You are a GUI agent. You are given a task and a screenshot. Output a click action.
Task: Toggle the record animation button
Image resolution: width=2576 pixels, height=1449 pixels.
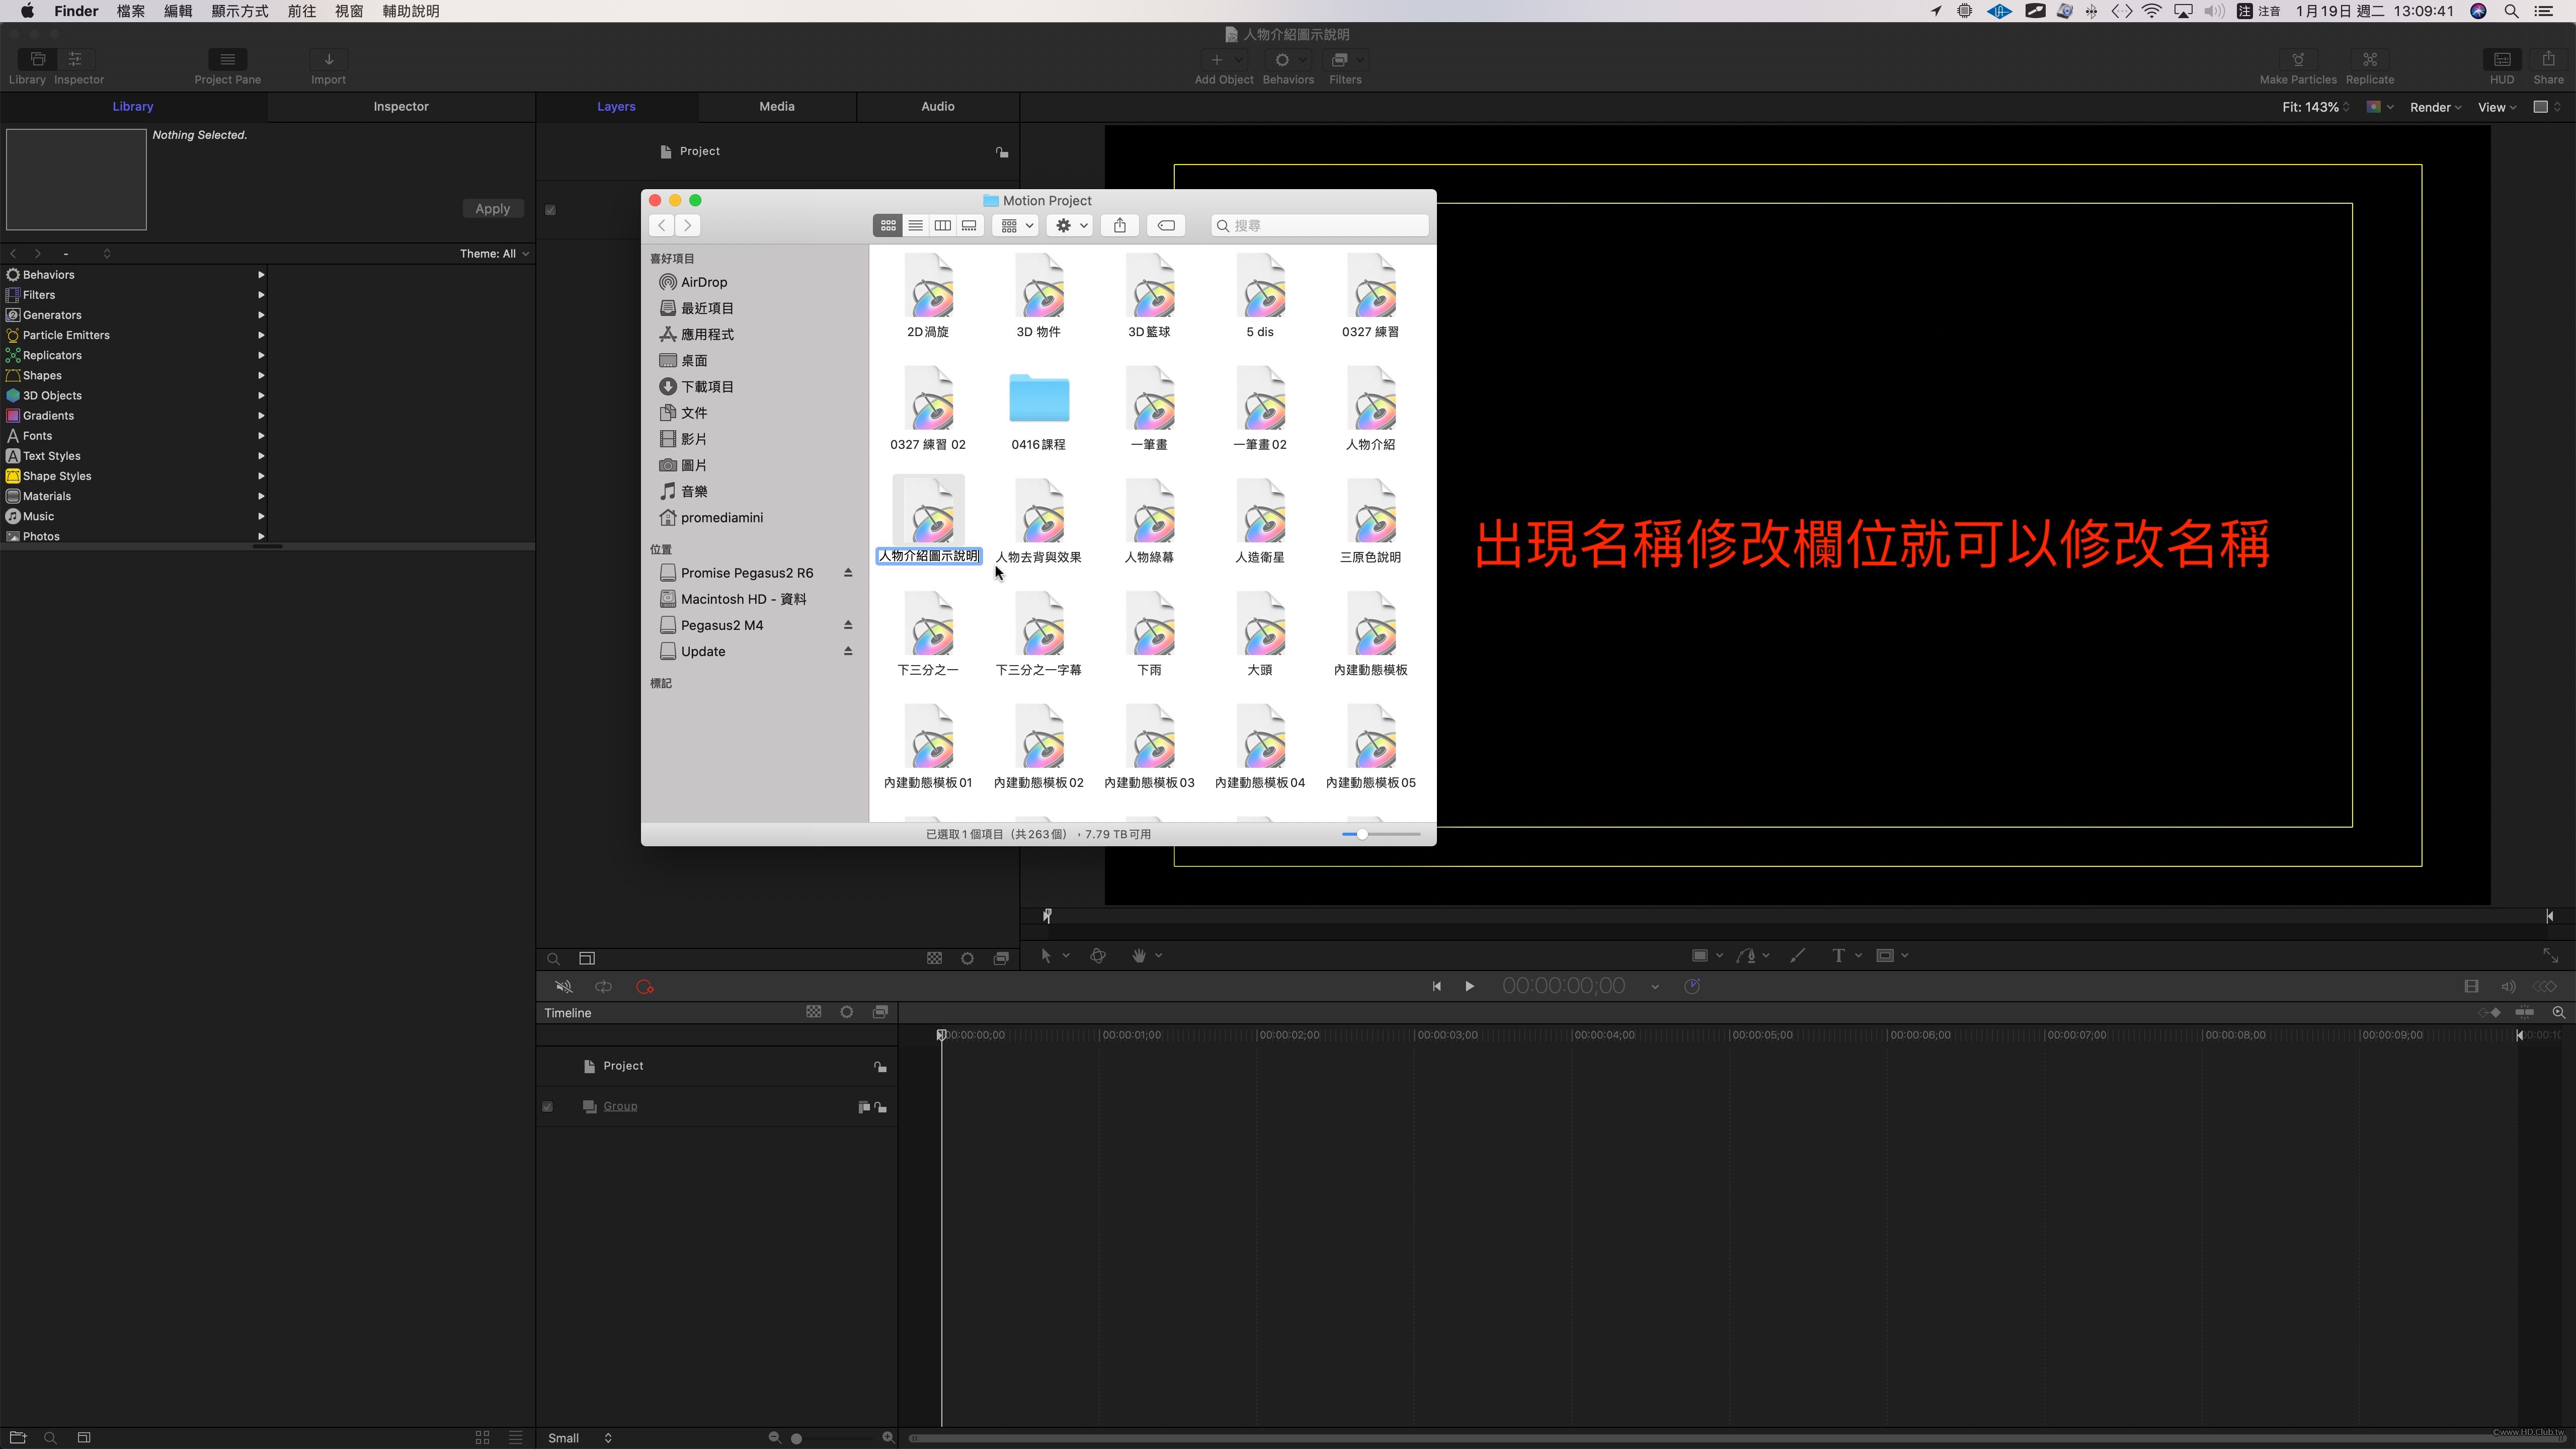645,987
